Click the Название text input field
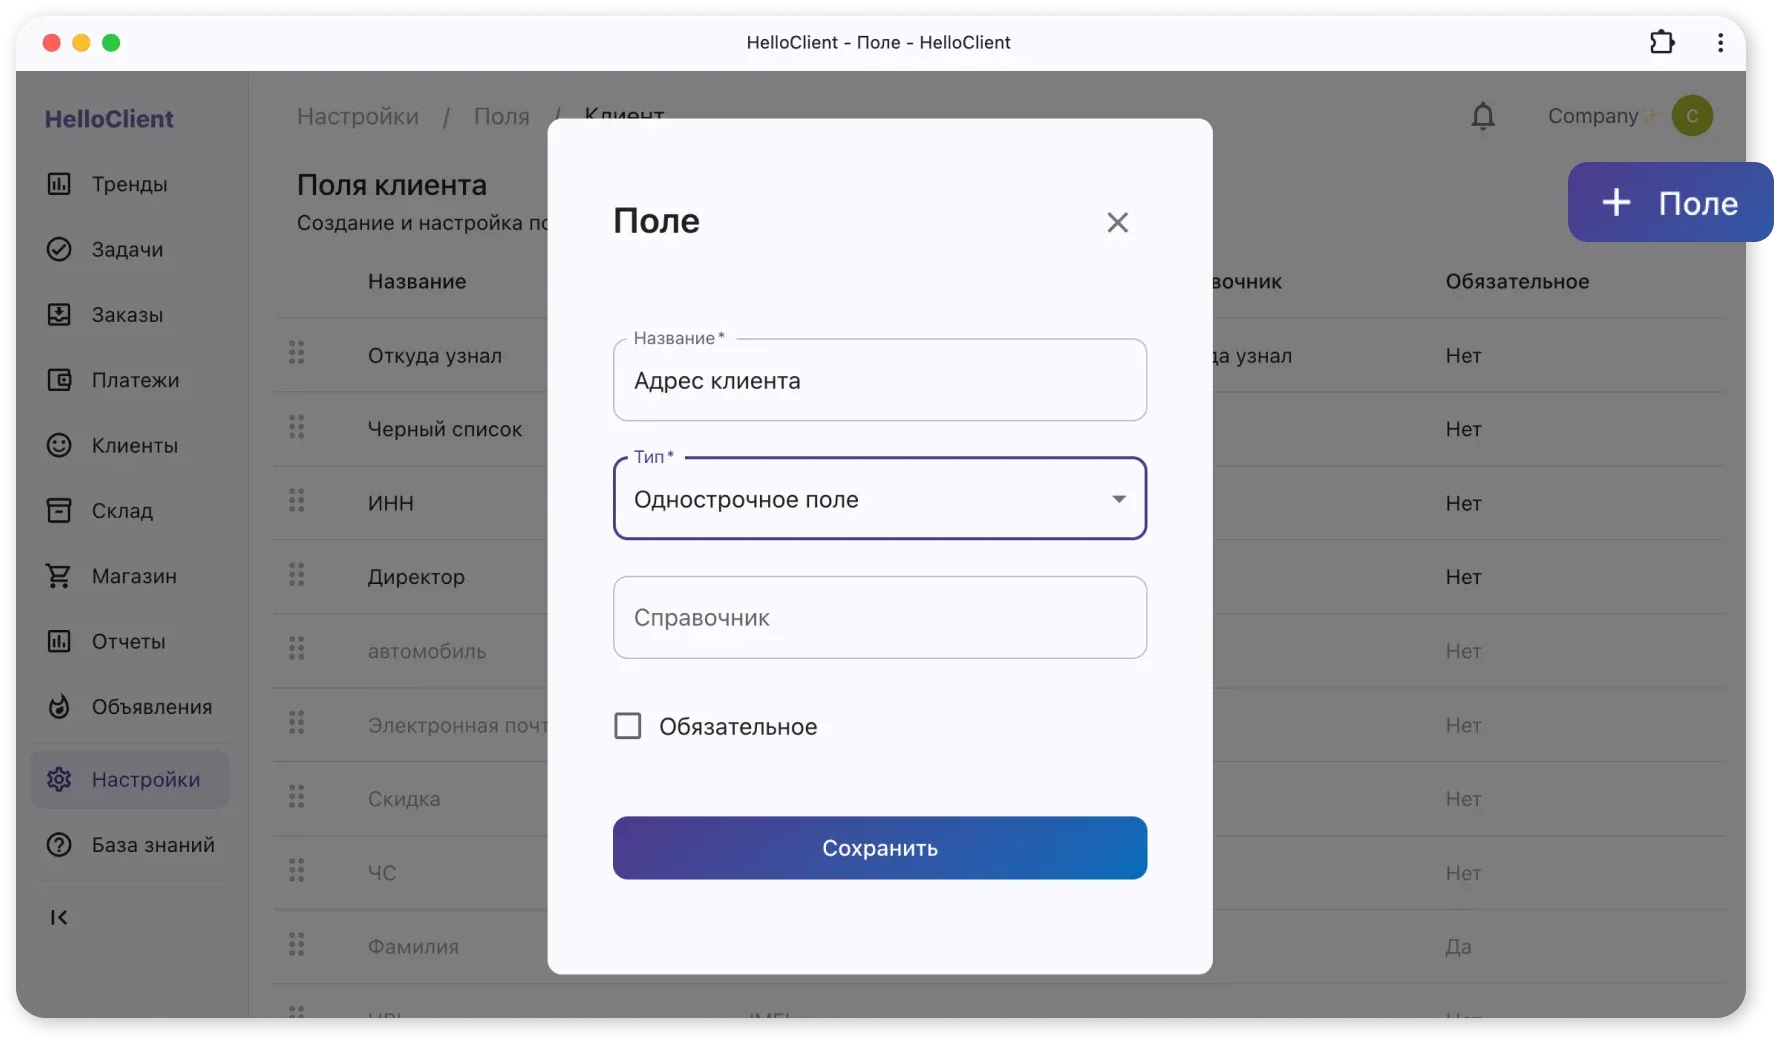The width and height of the screenshot is (1774, 1042). tap(879, 381)
